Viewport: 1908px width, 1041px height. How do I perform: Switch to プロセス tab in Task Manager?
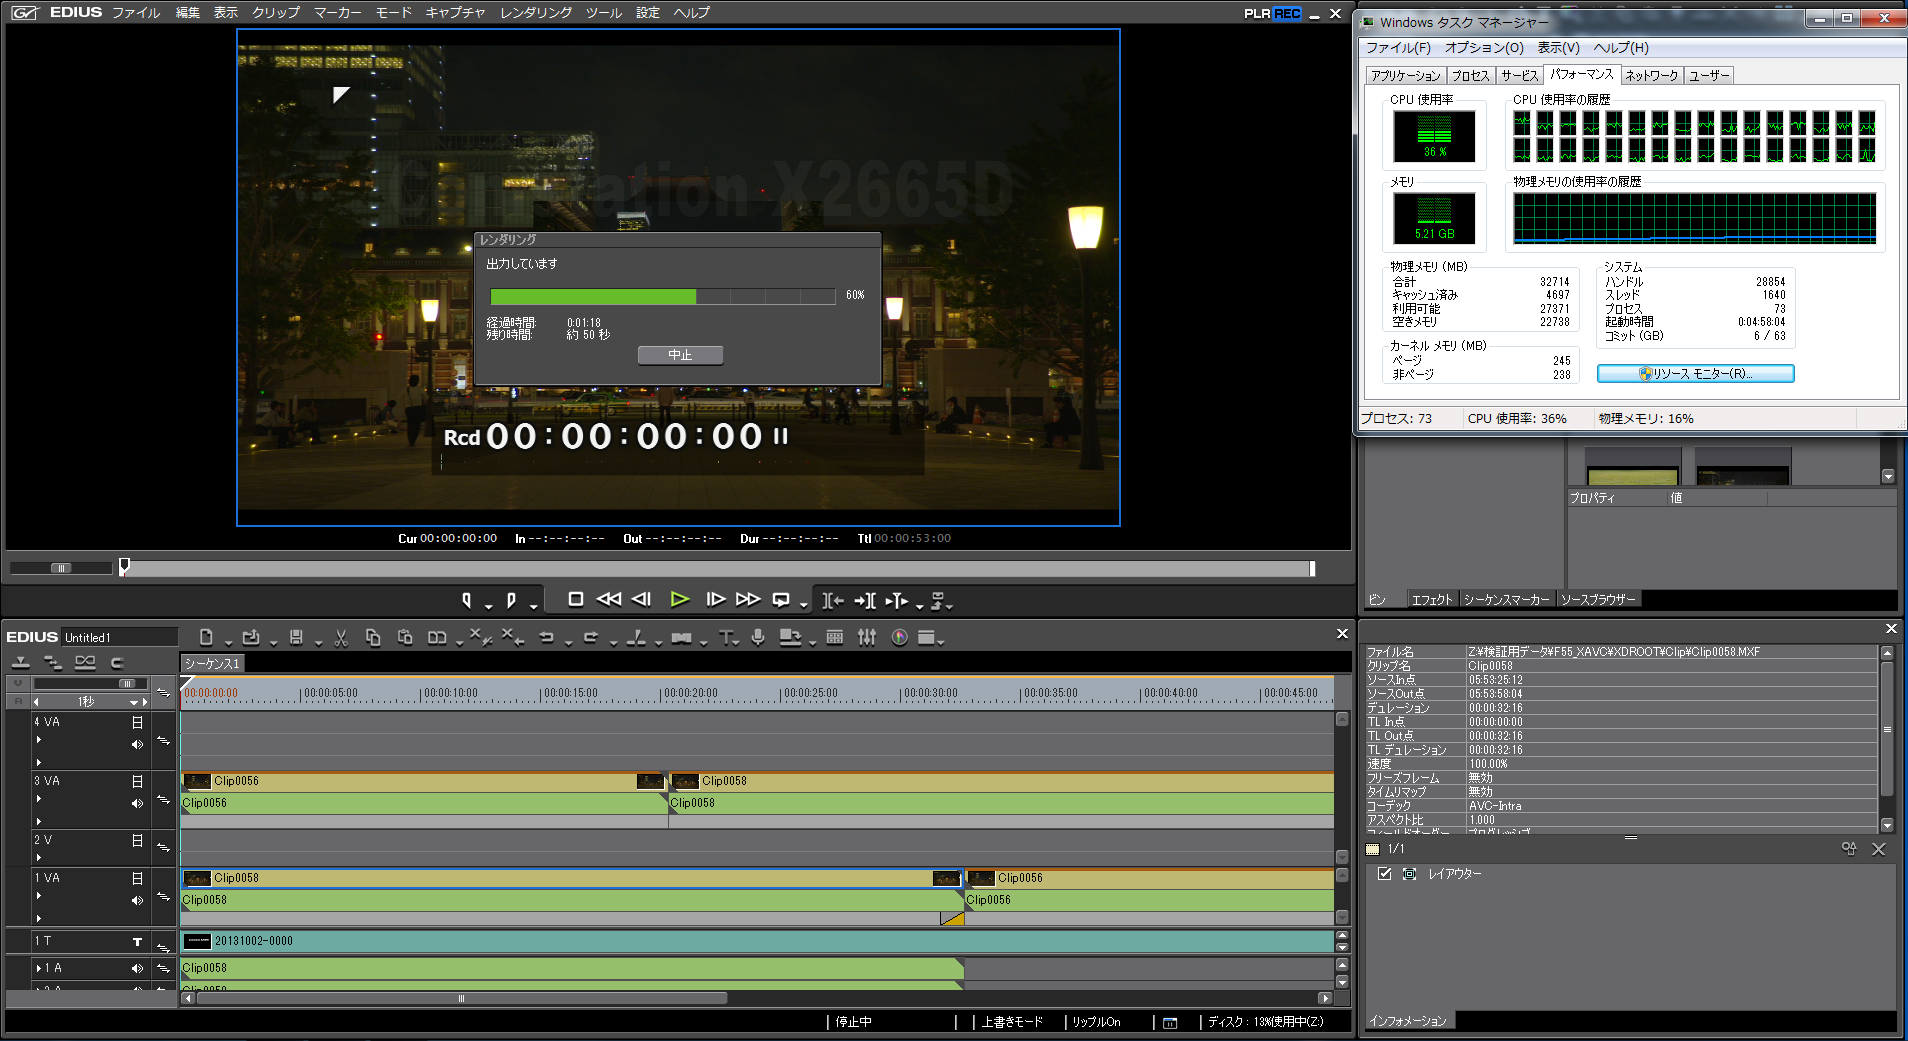pos(1470,76)
